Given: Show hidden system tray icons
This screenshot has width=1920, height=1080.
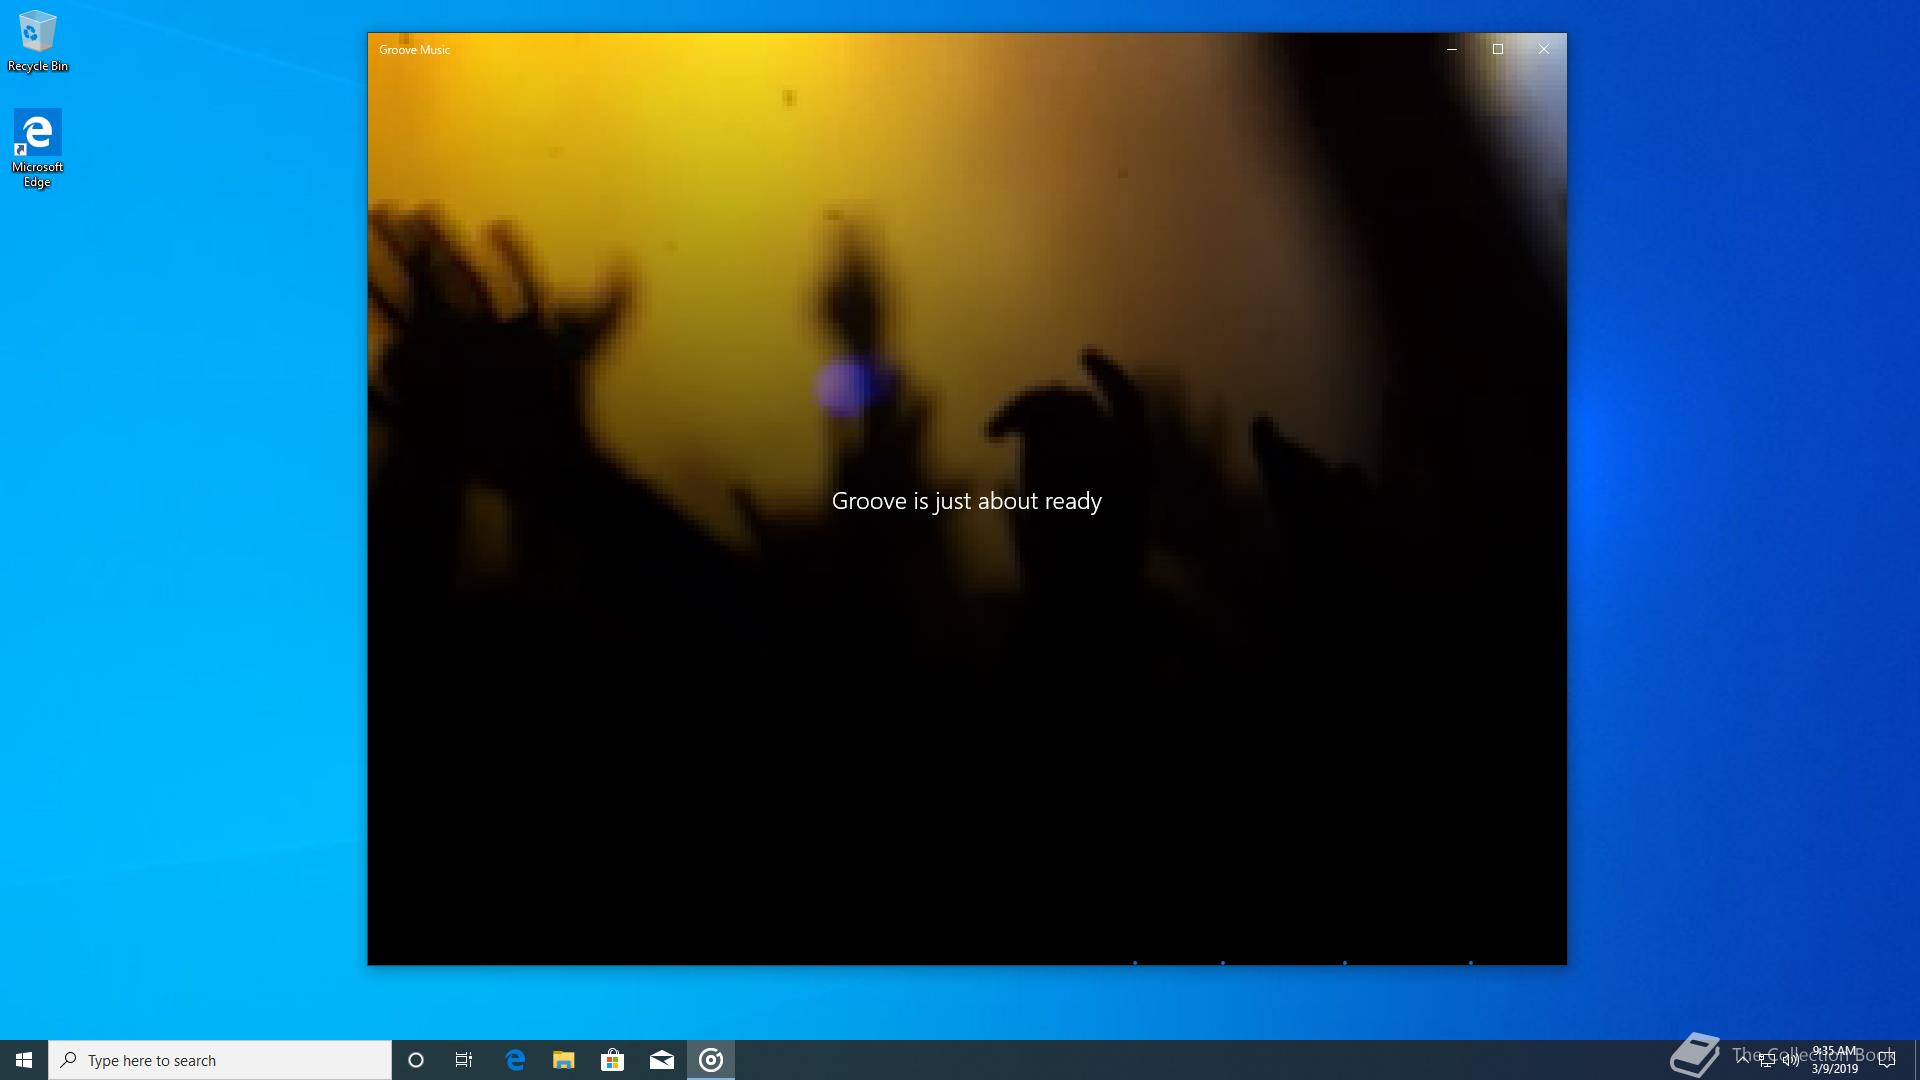Looking at the screenshot, I should click(1743, 1060).
